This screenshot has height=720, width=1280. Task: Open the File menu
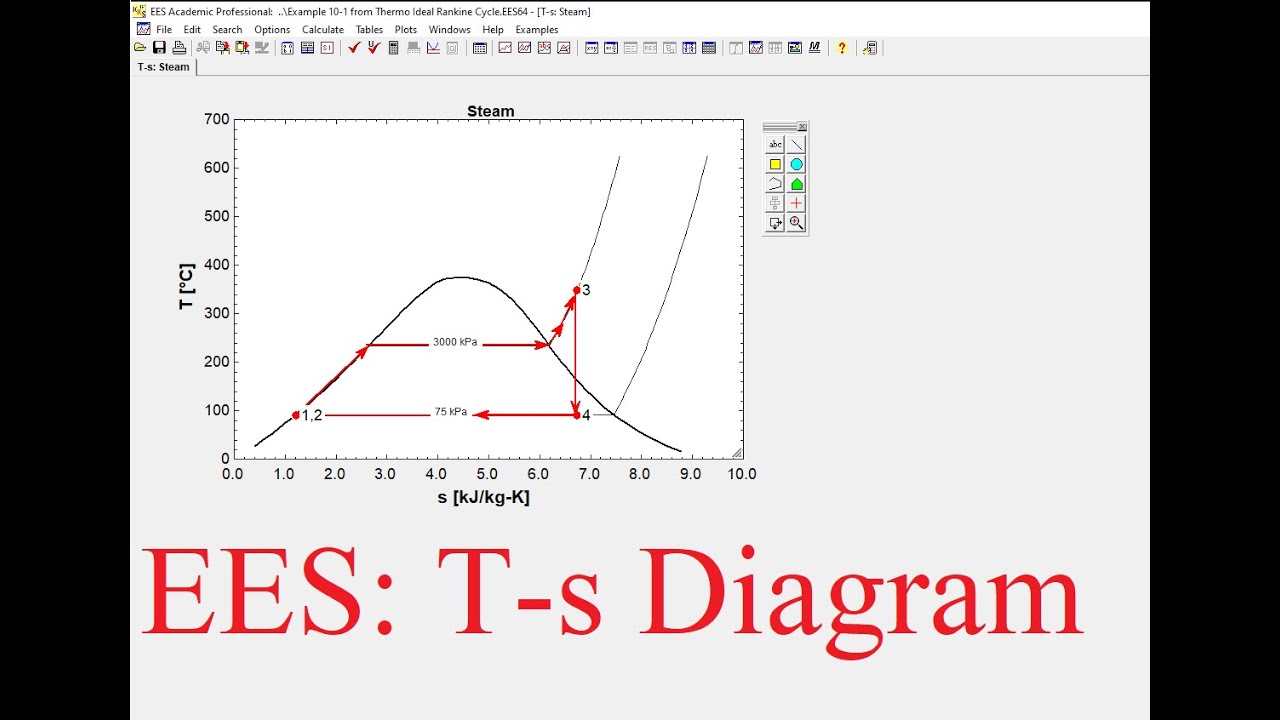tap(164, 30)
